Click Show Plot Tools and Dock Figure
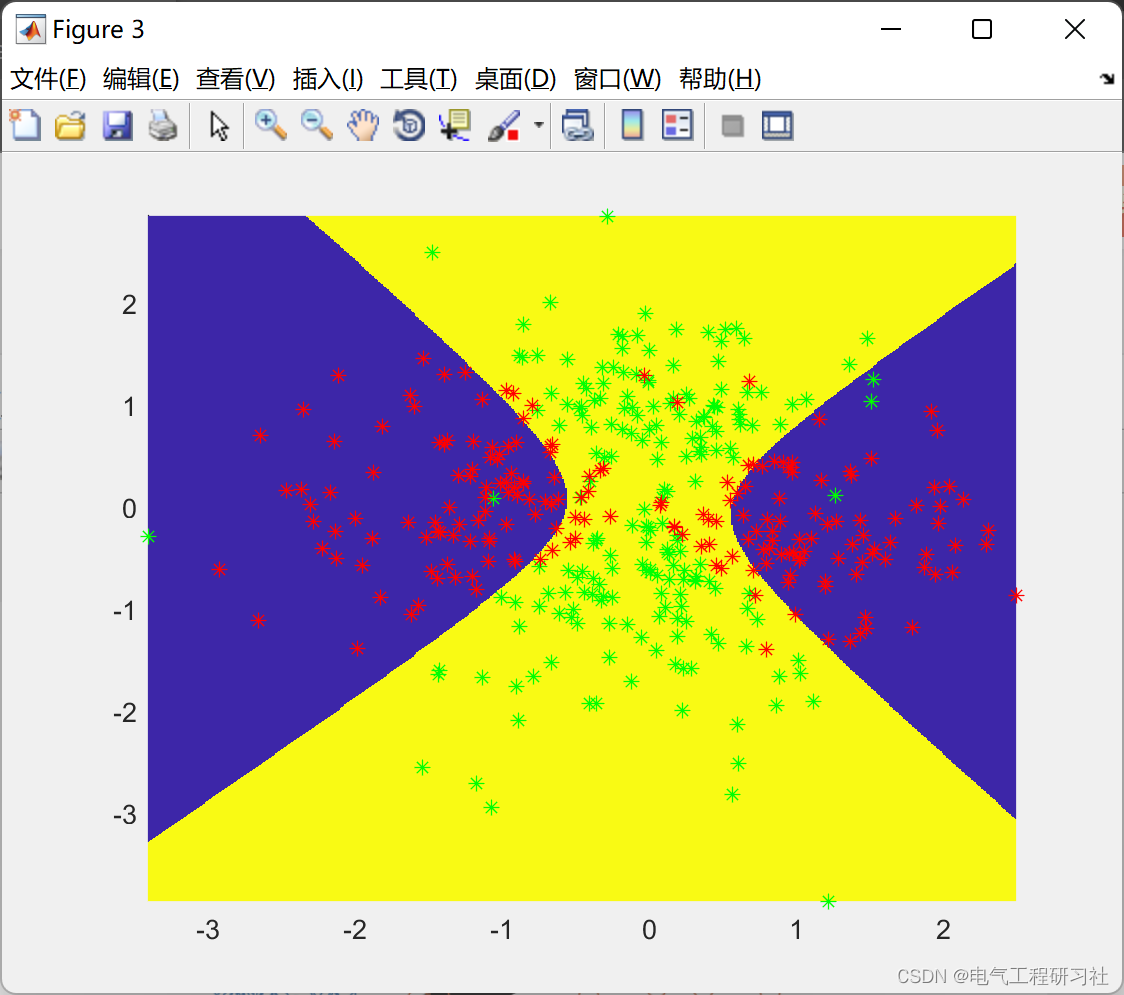Image resolution: width=1124 pixels, height=995 pixels. [x=777, y=125]
